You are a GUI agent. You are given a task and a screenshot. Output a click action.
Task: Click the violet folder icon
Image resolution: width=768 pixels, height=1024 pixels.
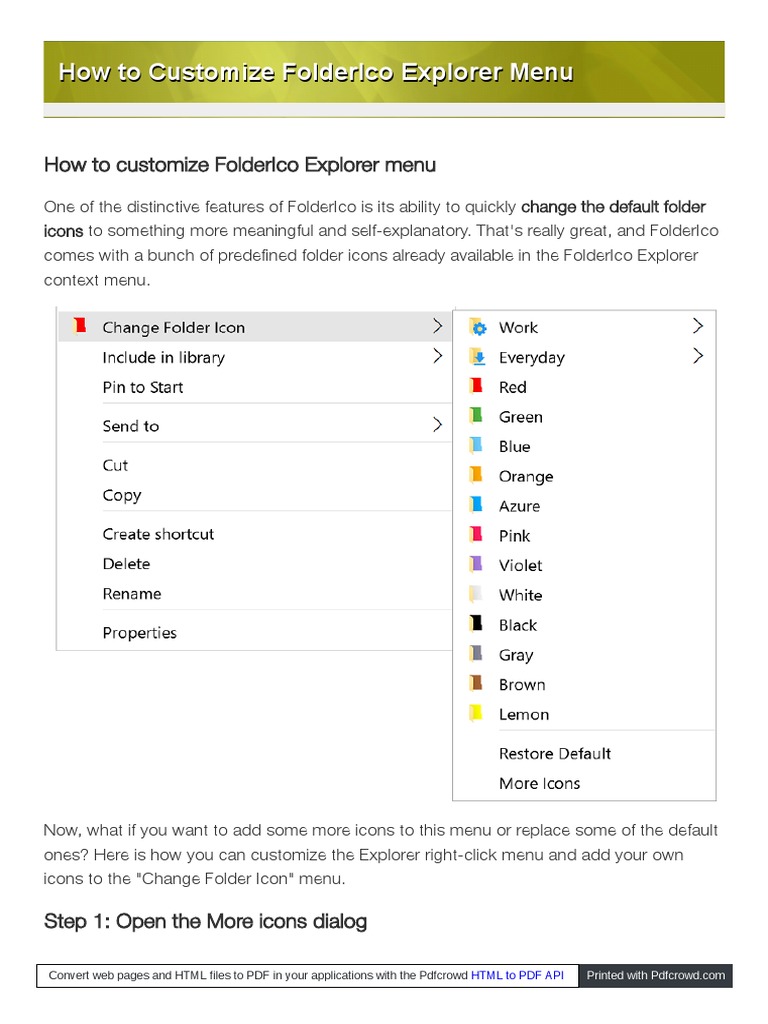point(477,565)
